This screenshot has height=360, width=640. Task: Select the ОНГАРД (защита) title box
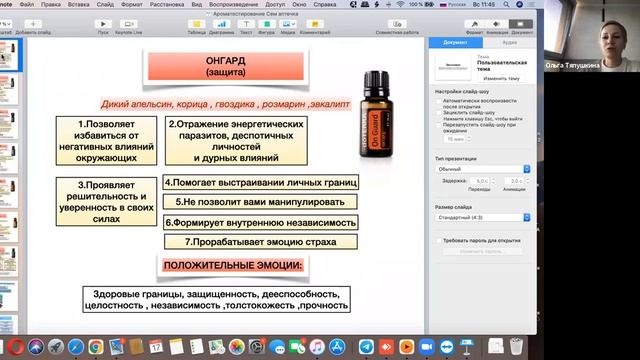[226, 66]
